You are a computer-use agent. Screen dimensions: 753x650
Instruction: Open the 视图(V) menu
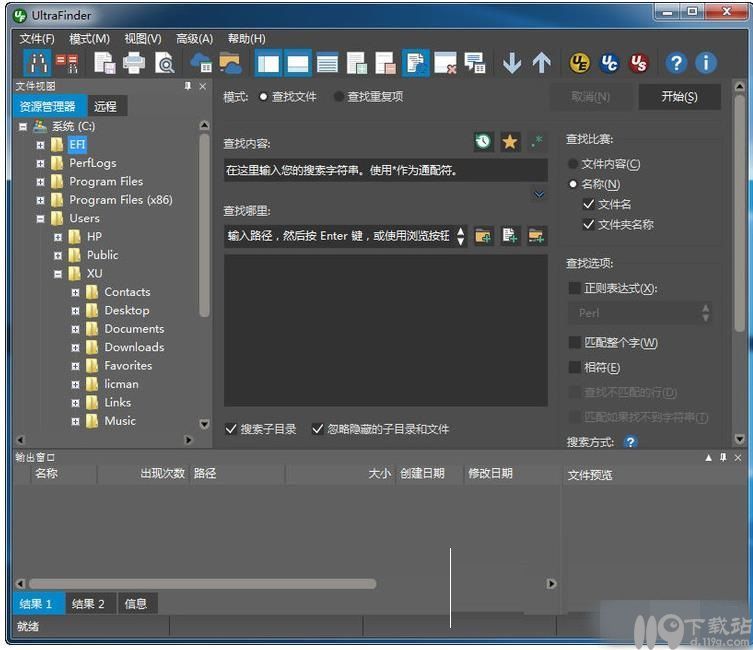coord(143,38)
